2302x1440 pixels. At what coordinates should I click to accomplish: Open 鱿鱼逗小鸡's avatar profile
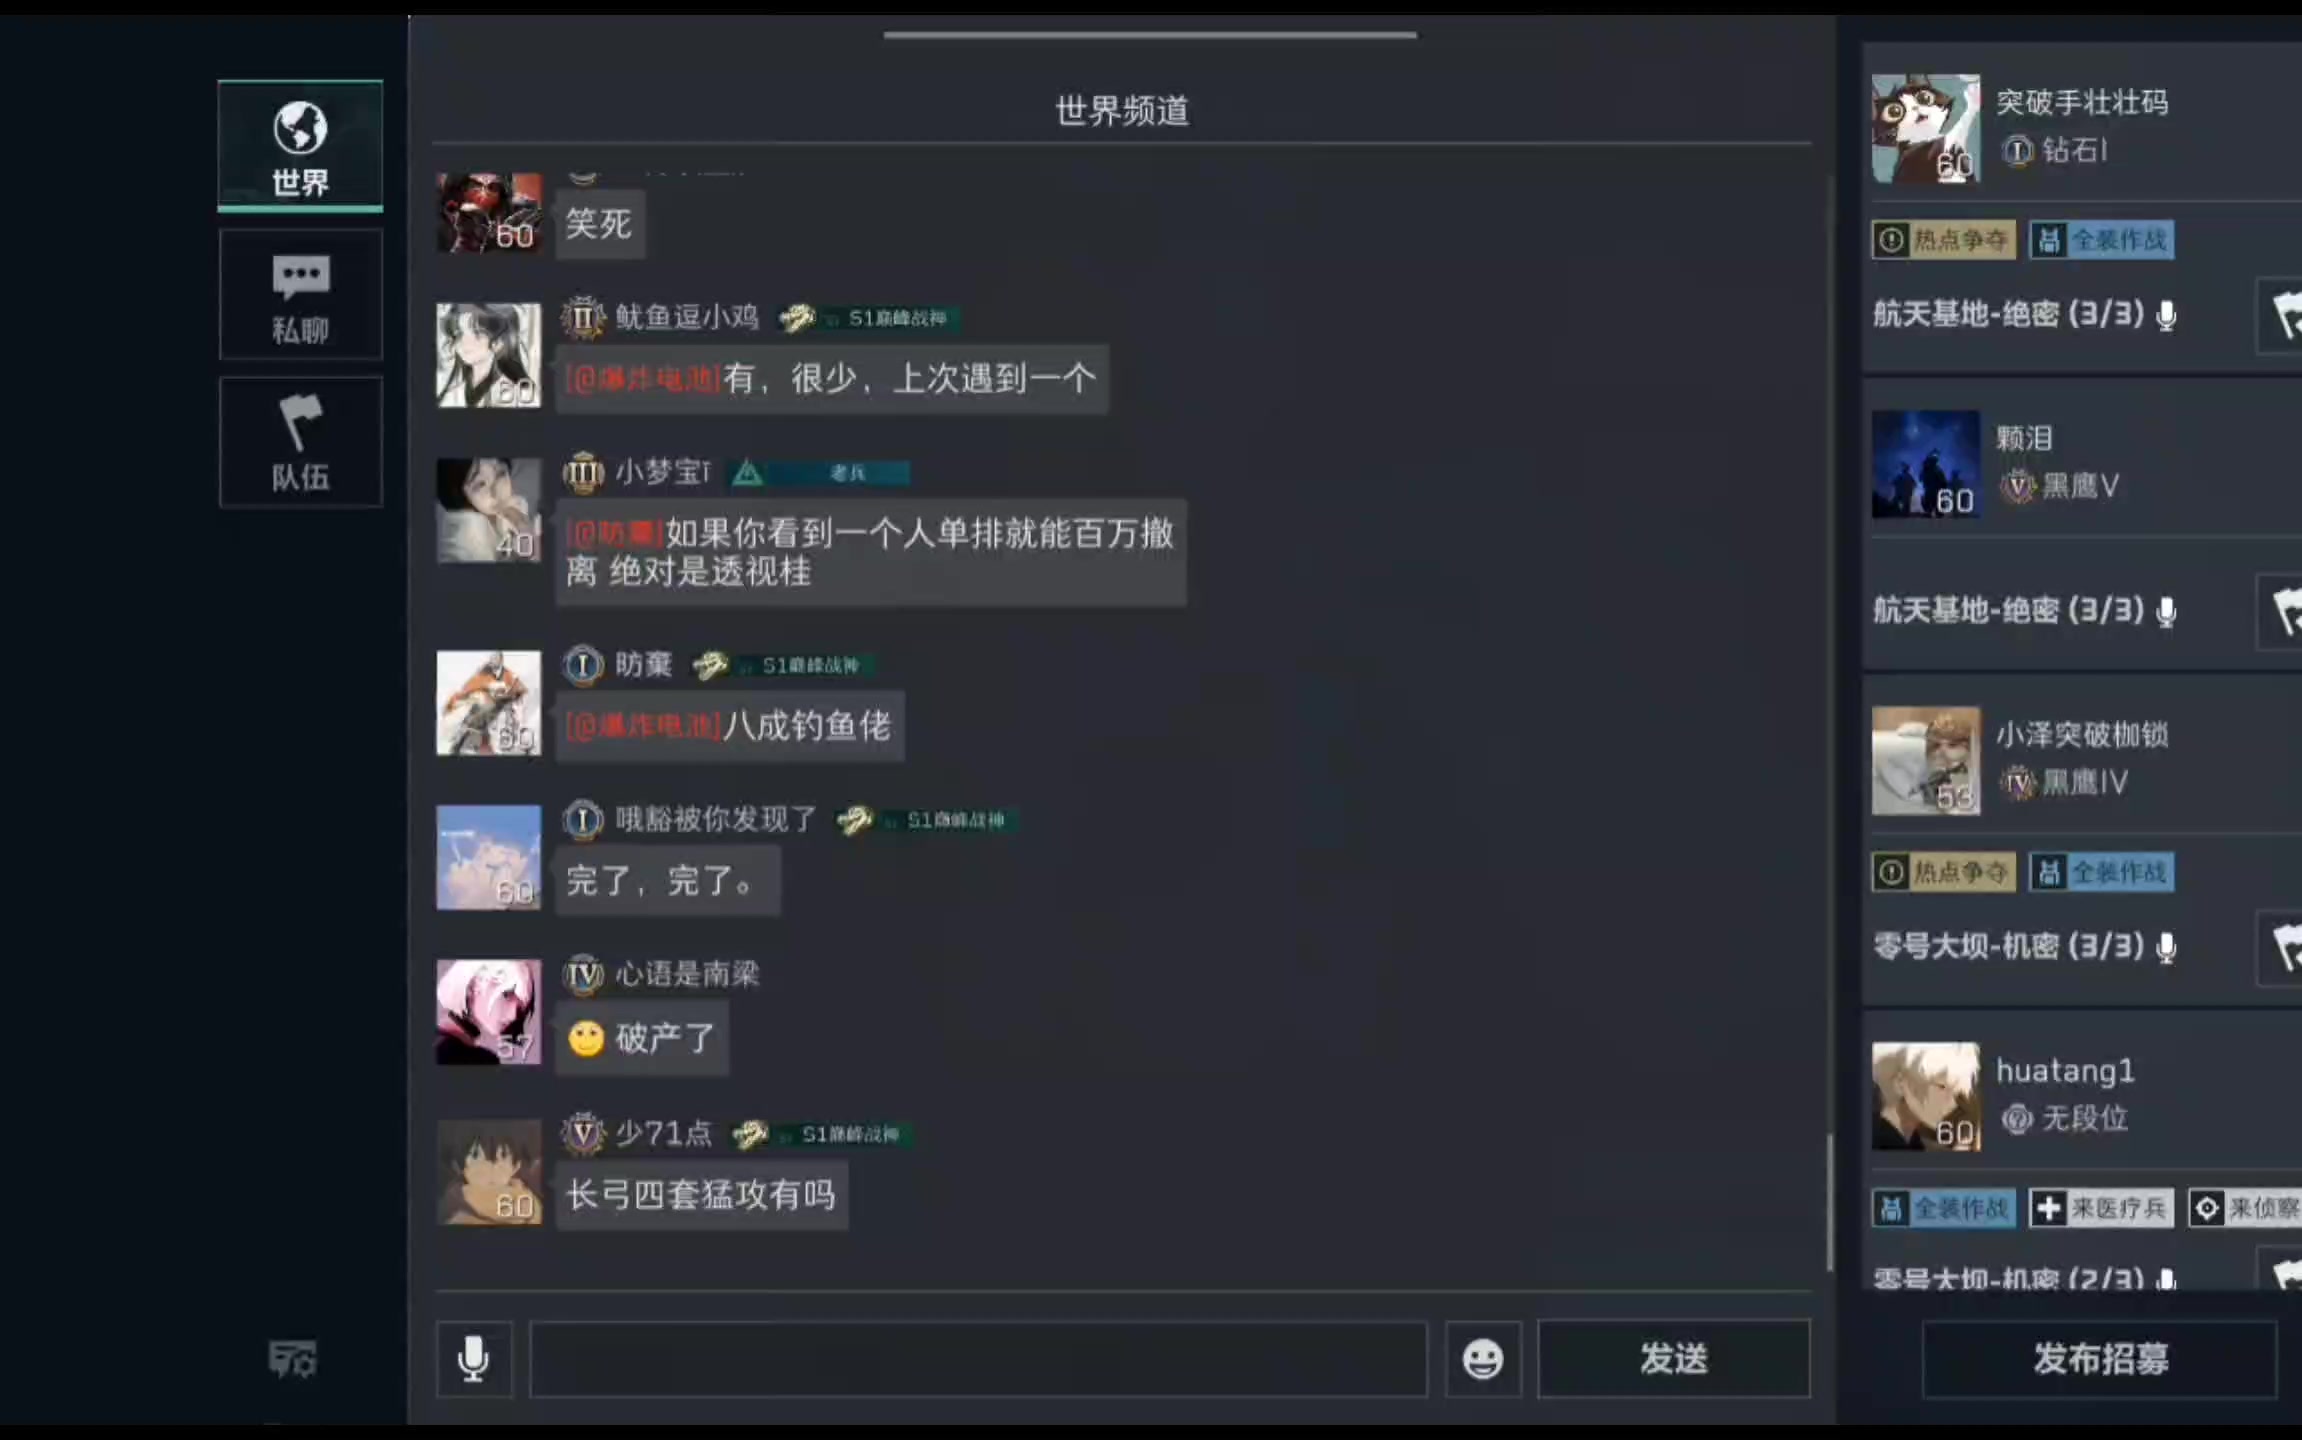[x=489, y=355]
